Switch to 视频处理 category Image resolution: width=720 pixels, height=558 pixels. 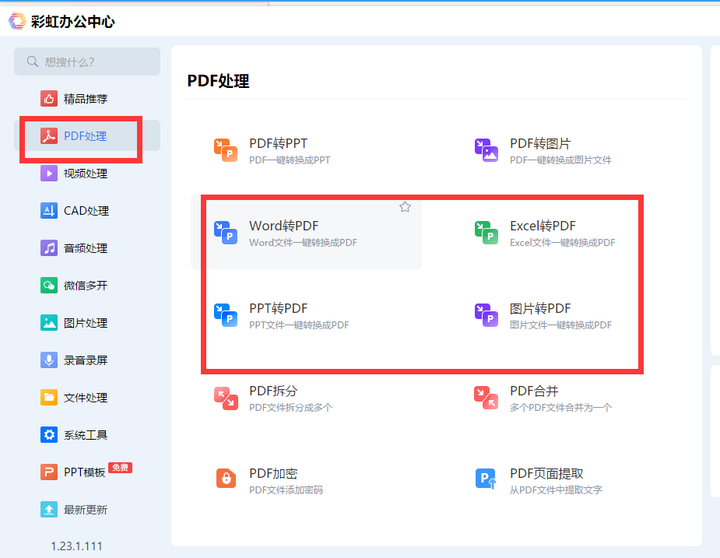[x=85, y=174]
